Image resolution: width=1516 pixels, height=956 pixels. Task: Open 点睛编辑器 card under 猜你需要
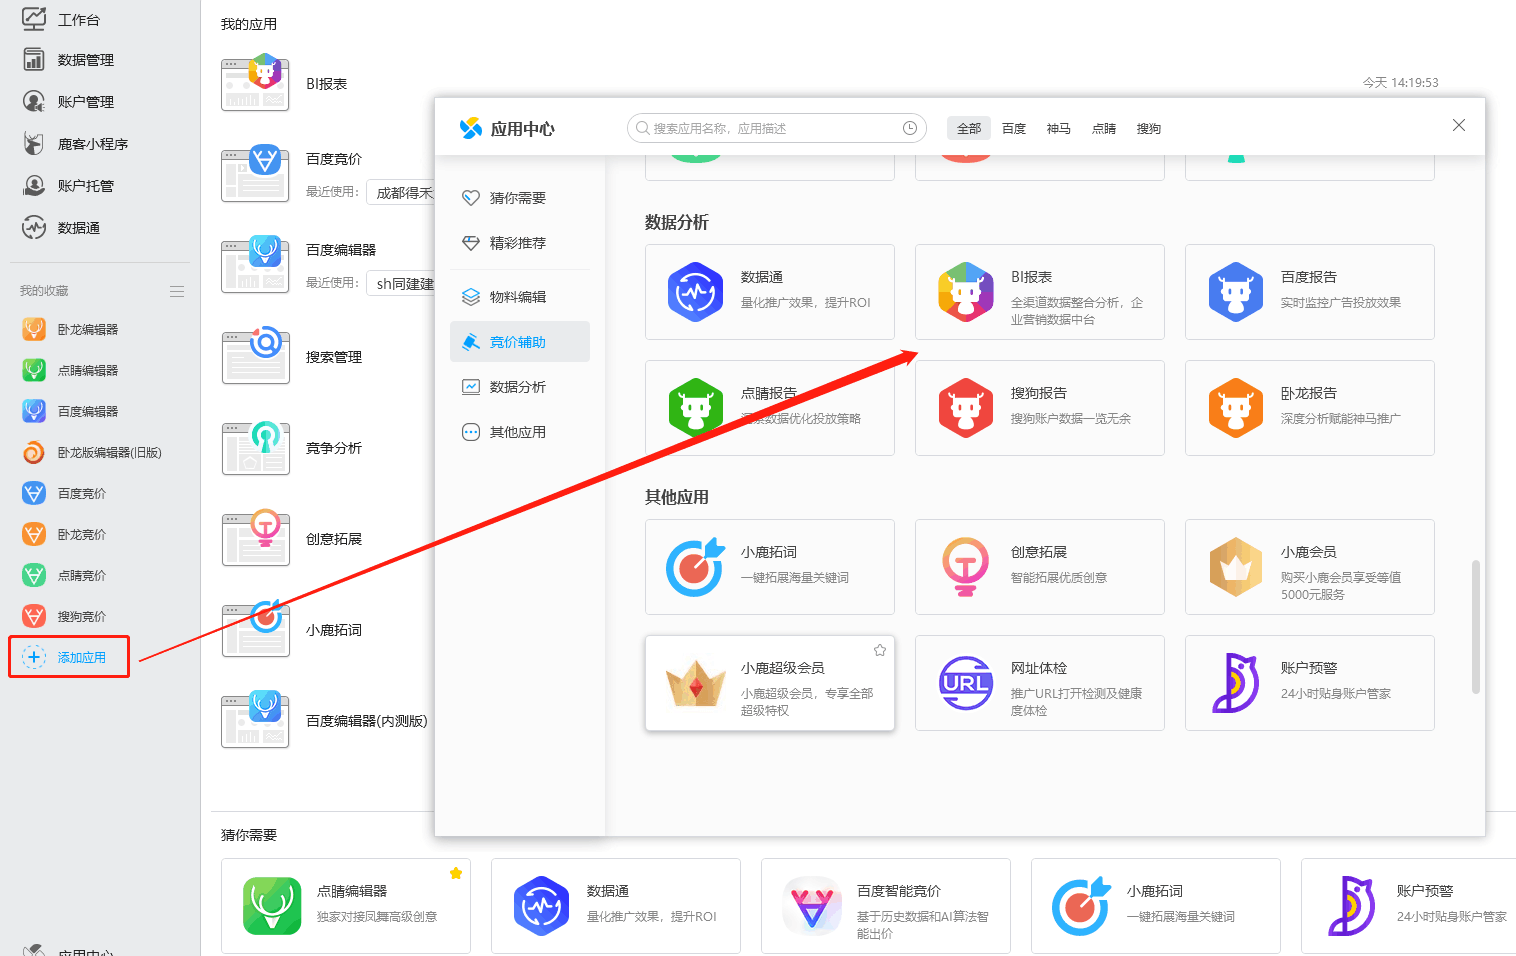[346, 906]
